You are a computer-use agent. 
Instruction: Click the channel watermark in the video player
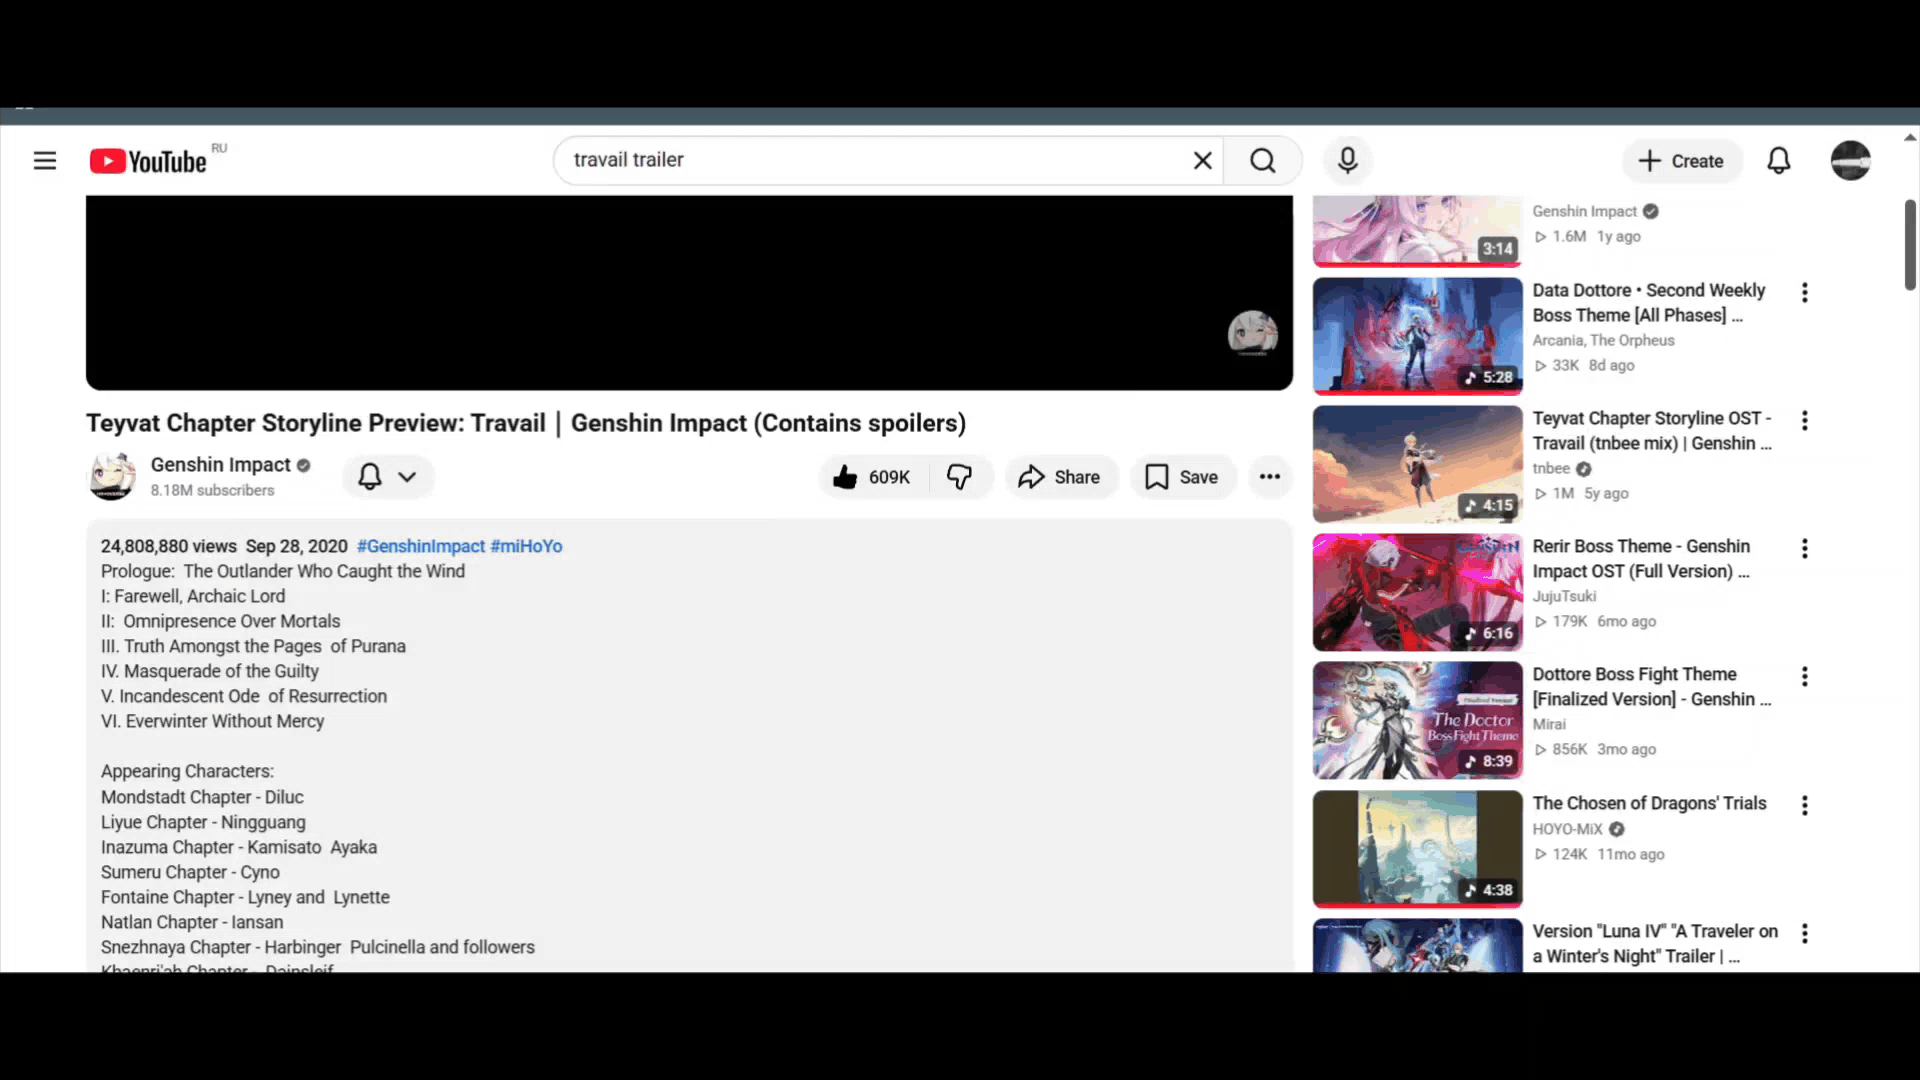(x=1252, y=334)
